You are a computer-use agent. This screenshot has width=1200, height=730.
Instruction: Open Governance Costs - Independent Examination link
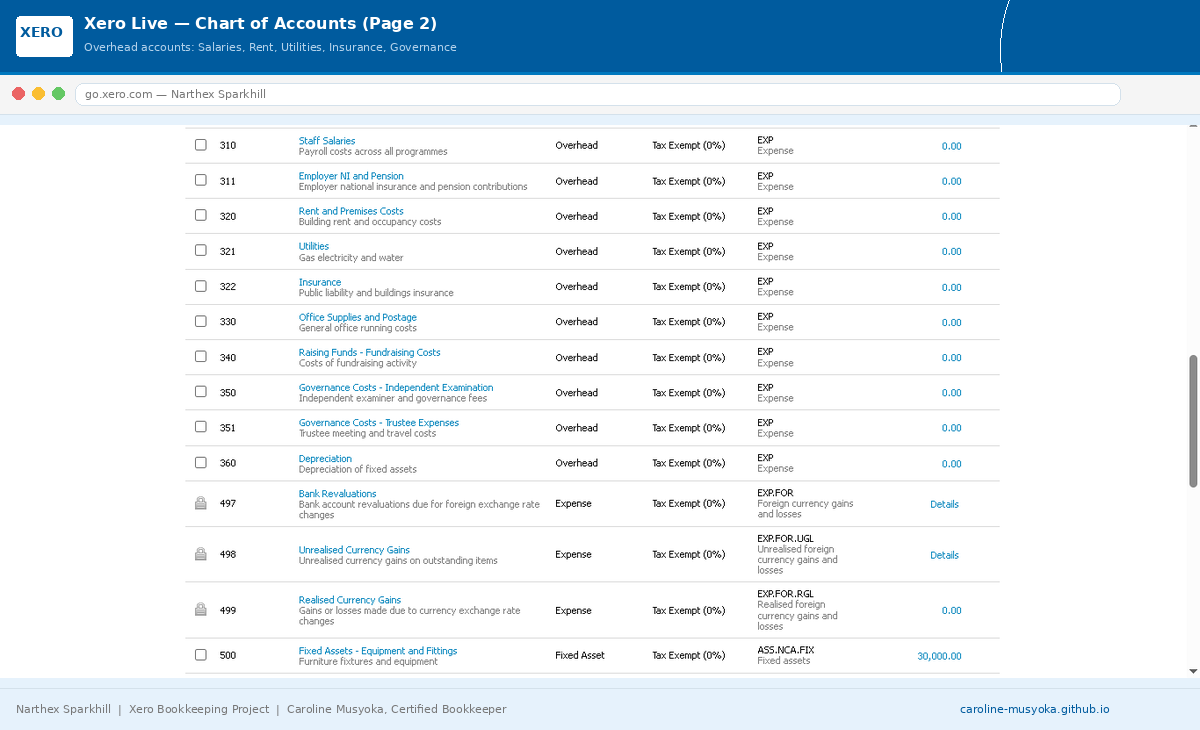[x=396, y=387]
